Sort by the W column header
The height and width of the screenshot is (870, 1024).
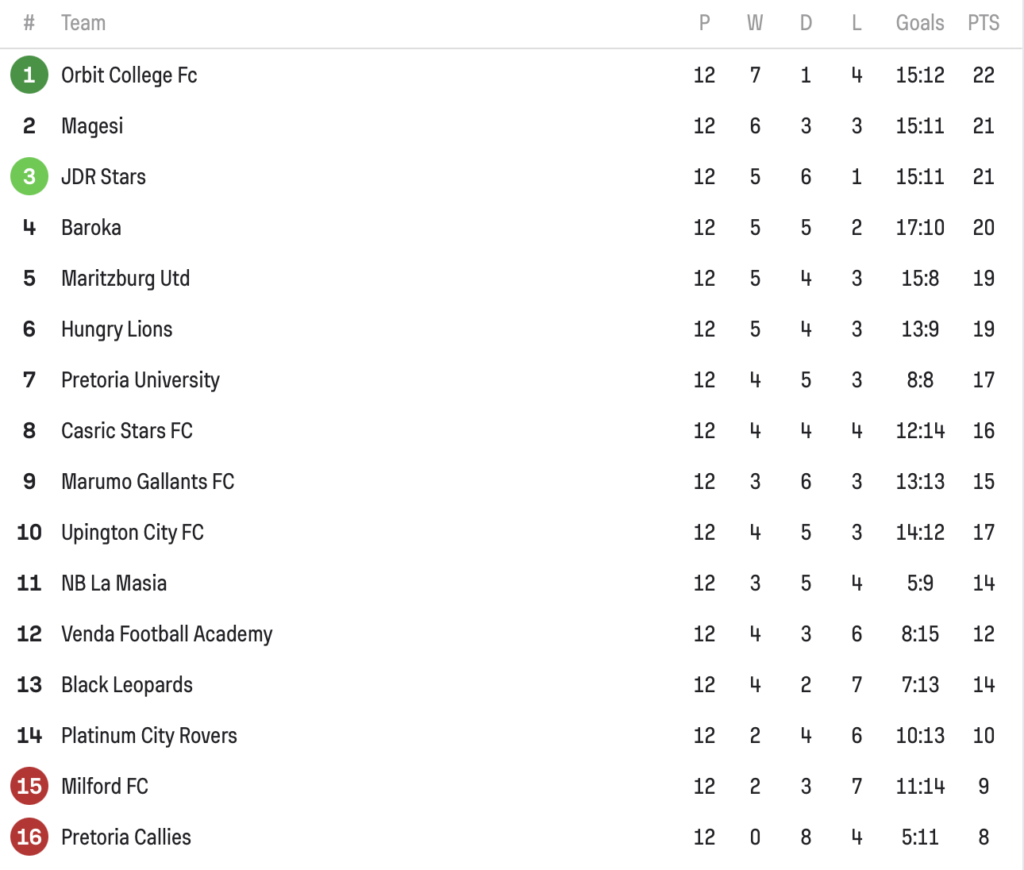(755, 23)
